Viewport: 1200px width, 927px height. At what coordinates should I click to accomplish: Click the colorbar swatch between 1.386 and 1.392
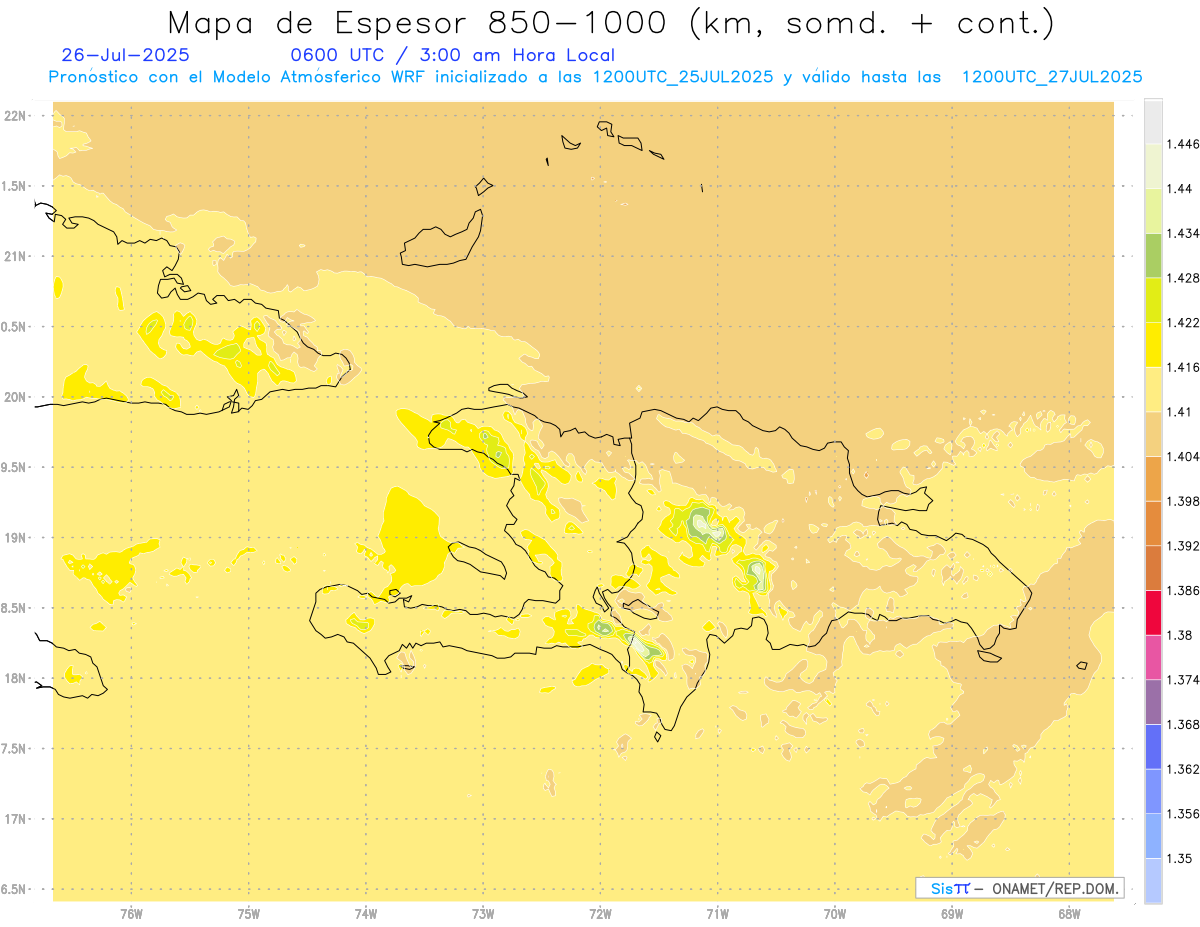coord(1153,567)
